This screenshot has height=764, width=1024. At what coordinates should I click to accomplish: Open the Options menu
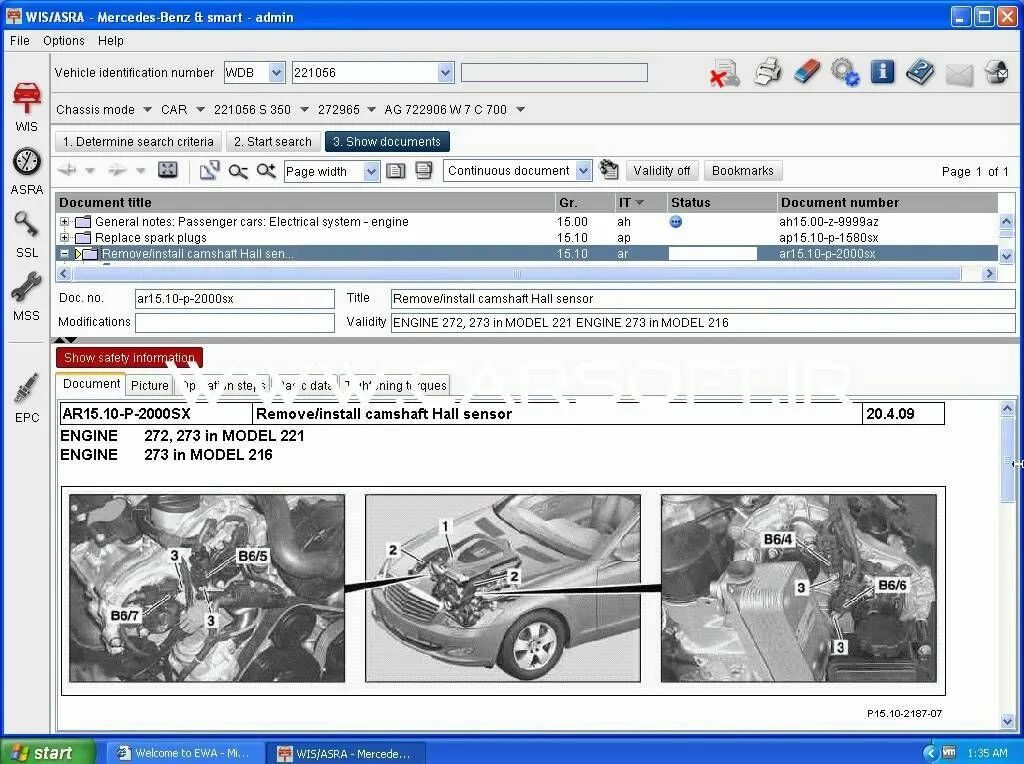(x=64, y=40)
